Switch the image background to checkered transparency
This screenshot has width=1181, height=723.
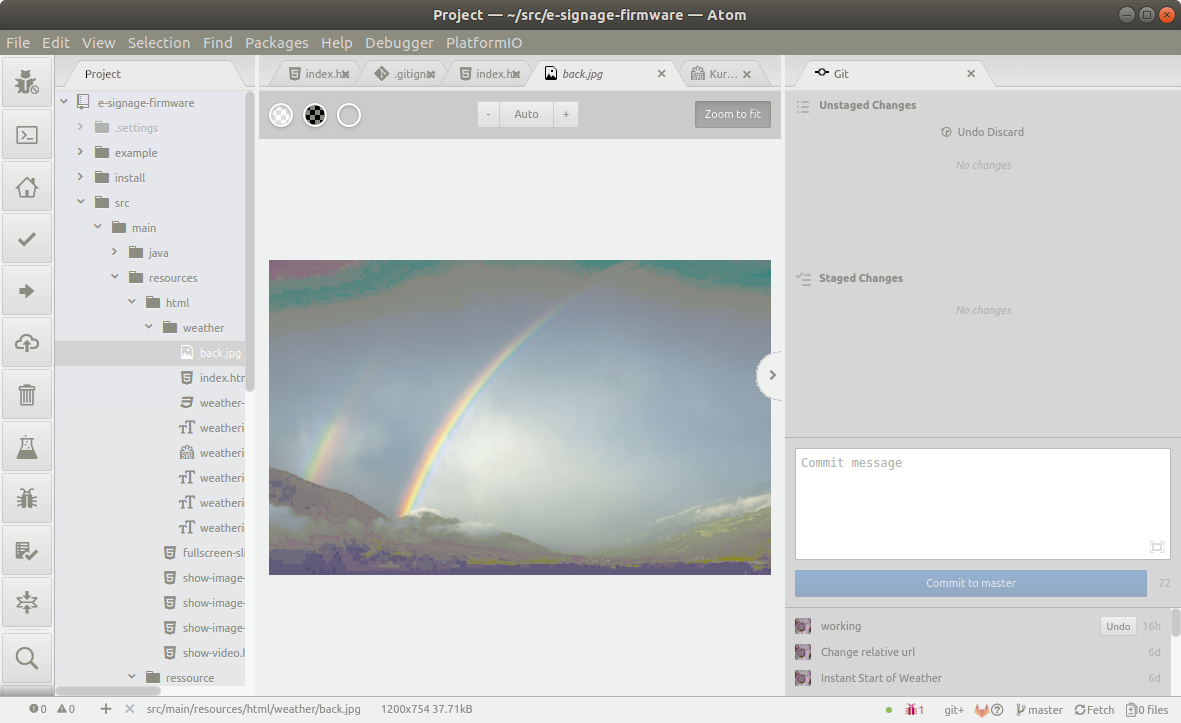pos(281,114)
